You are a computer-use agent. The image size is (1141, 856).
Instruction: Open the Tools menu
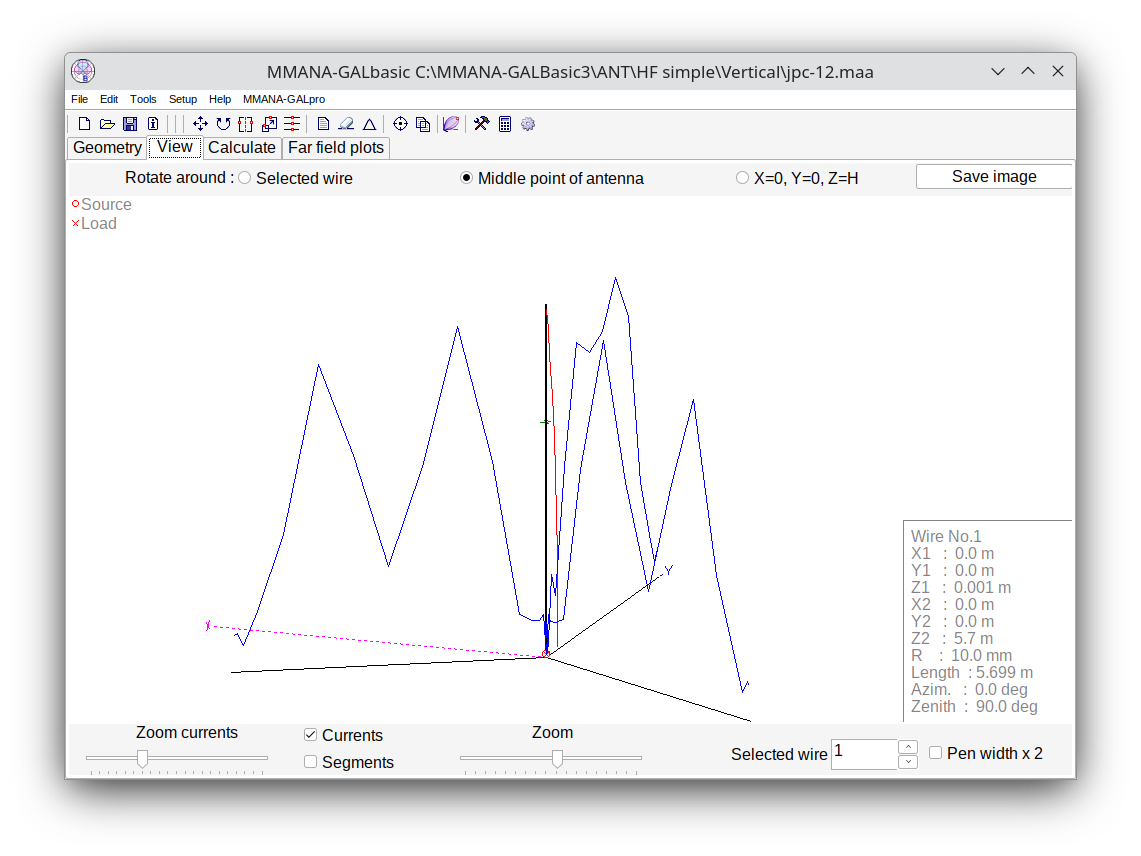click(x=143, y=99)
